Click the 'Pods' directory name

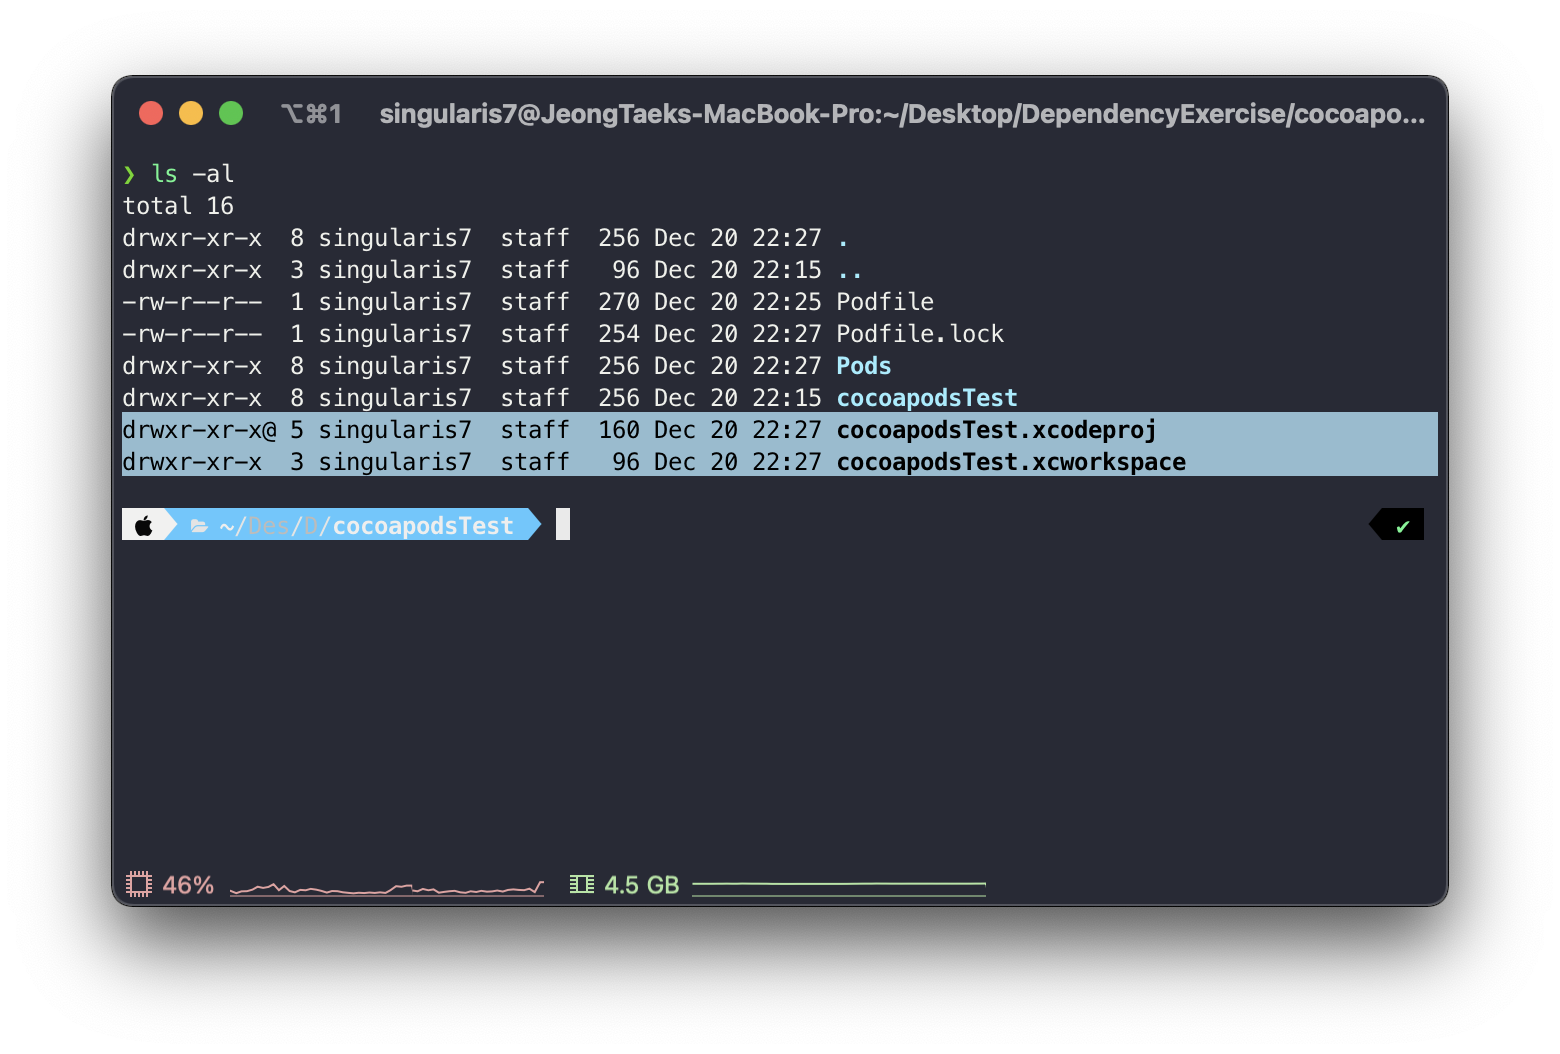[x=864, y=366]
